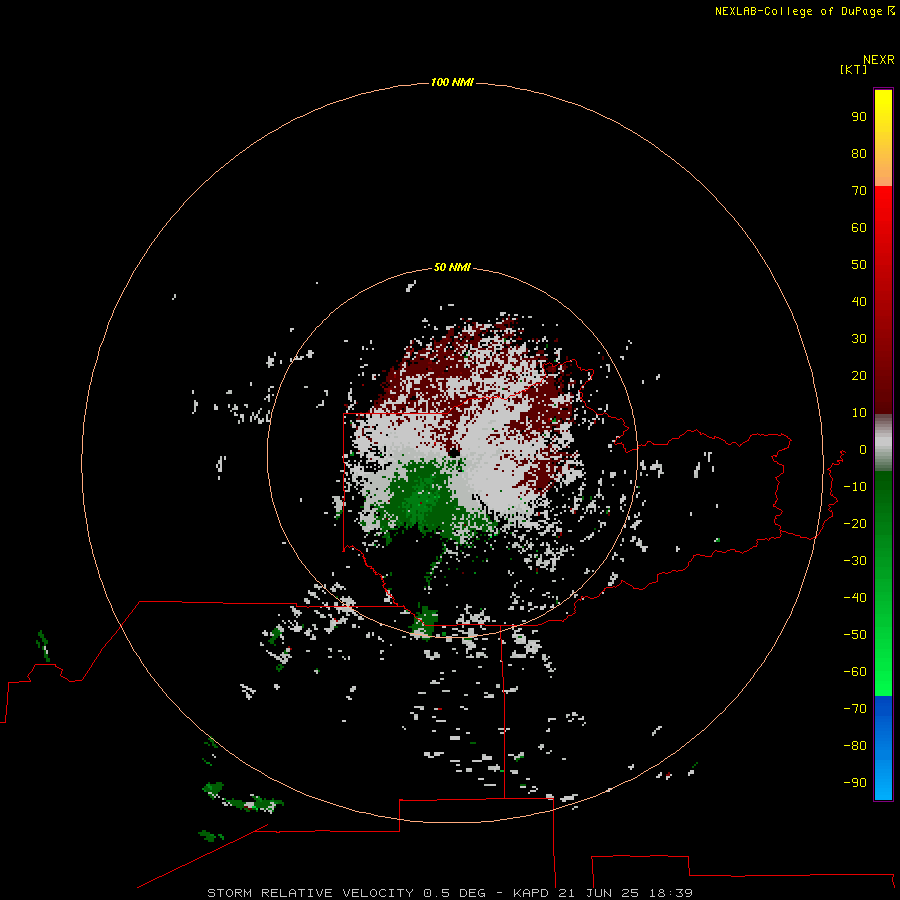The image size is (900, 900).
Task: Click the -90 value on the velocity scale
Action: [x=855, y=783]
